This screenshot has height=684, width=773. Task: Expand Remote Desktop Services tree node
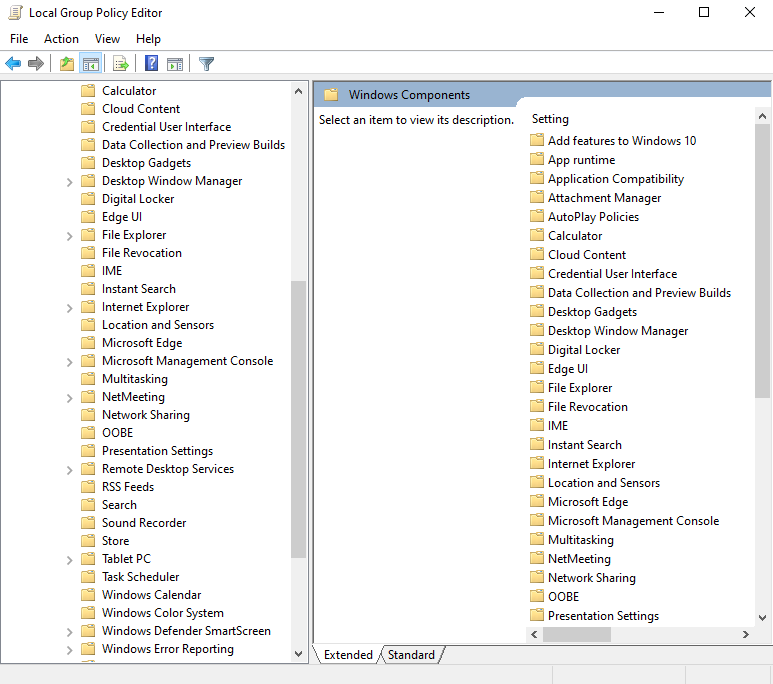pyautogui.click(x=70, y=470)
